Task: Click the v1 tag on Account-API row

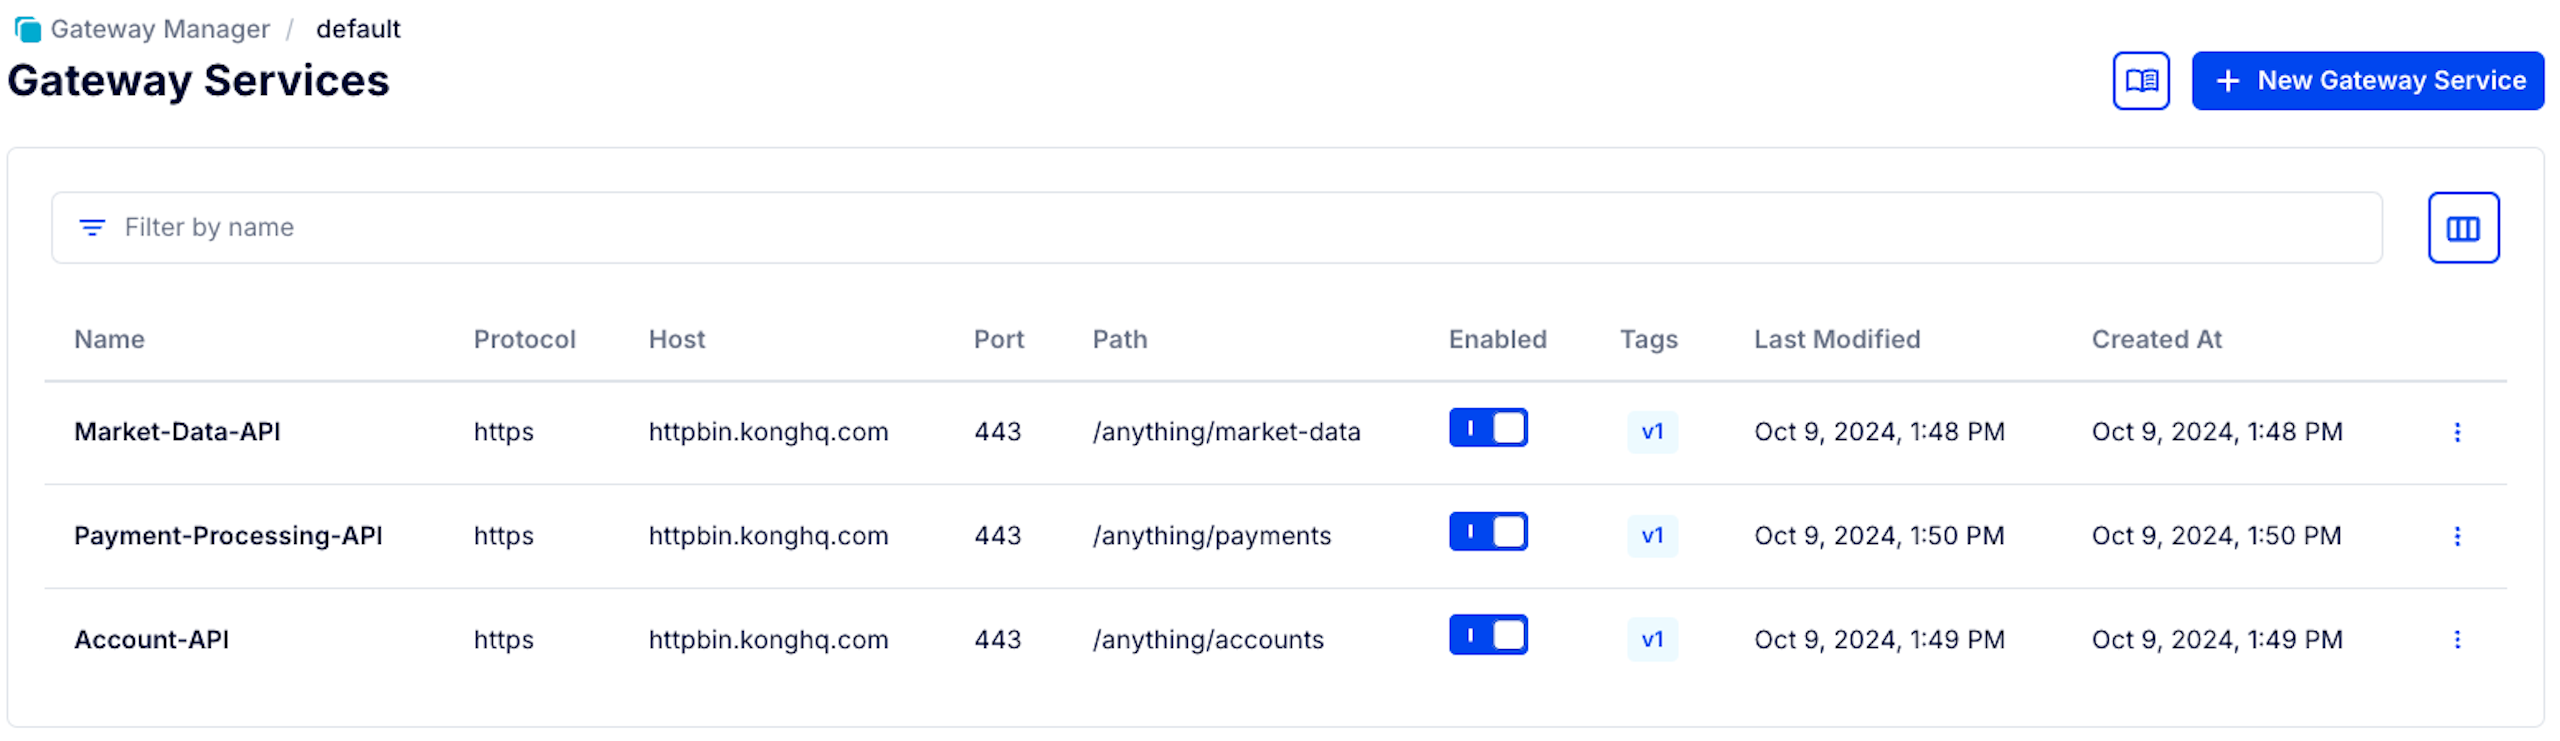Action: click(1652, 640)
